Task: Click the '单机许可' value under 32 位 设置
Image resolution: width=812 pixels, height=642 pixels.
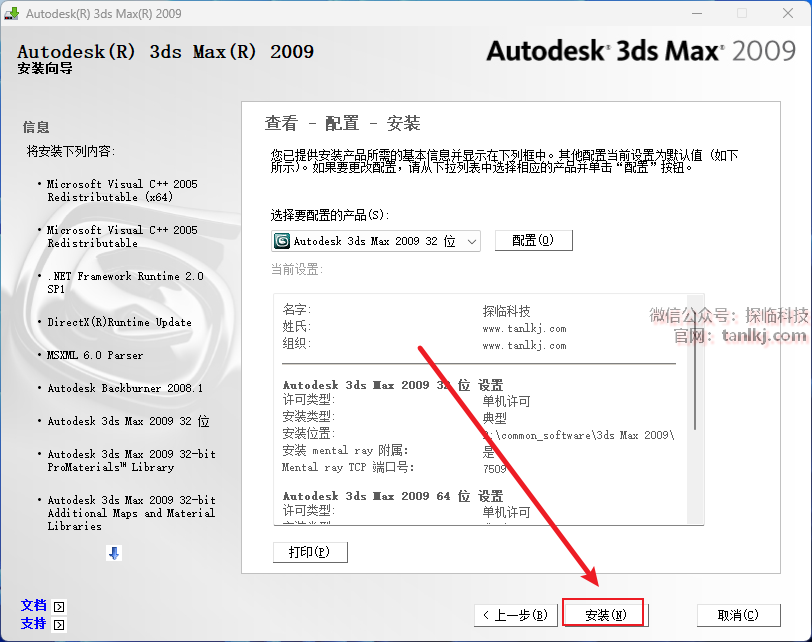Action: click(506, 401)
